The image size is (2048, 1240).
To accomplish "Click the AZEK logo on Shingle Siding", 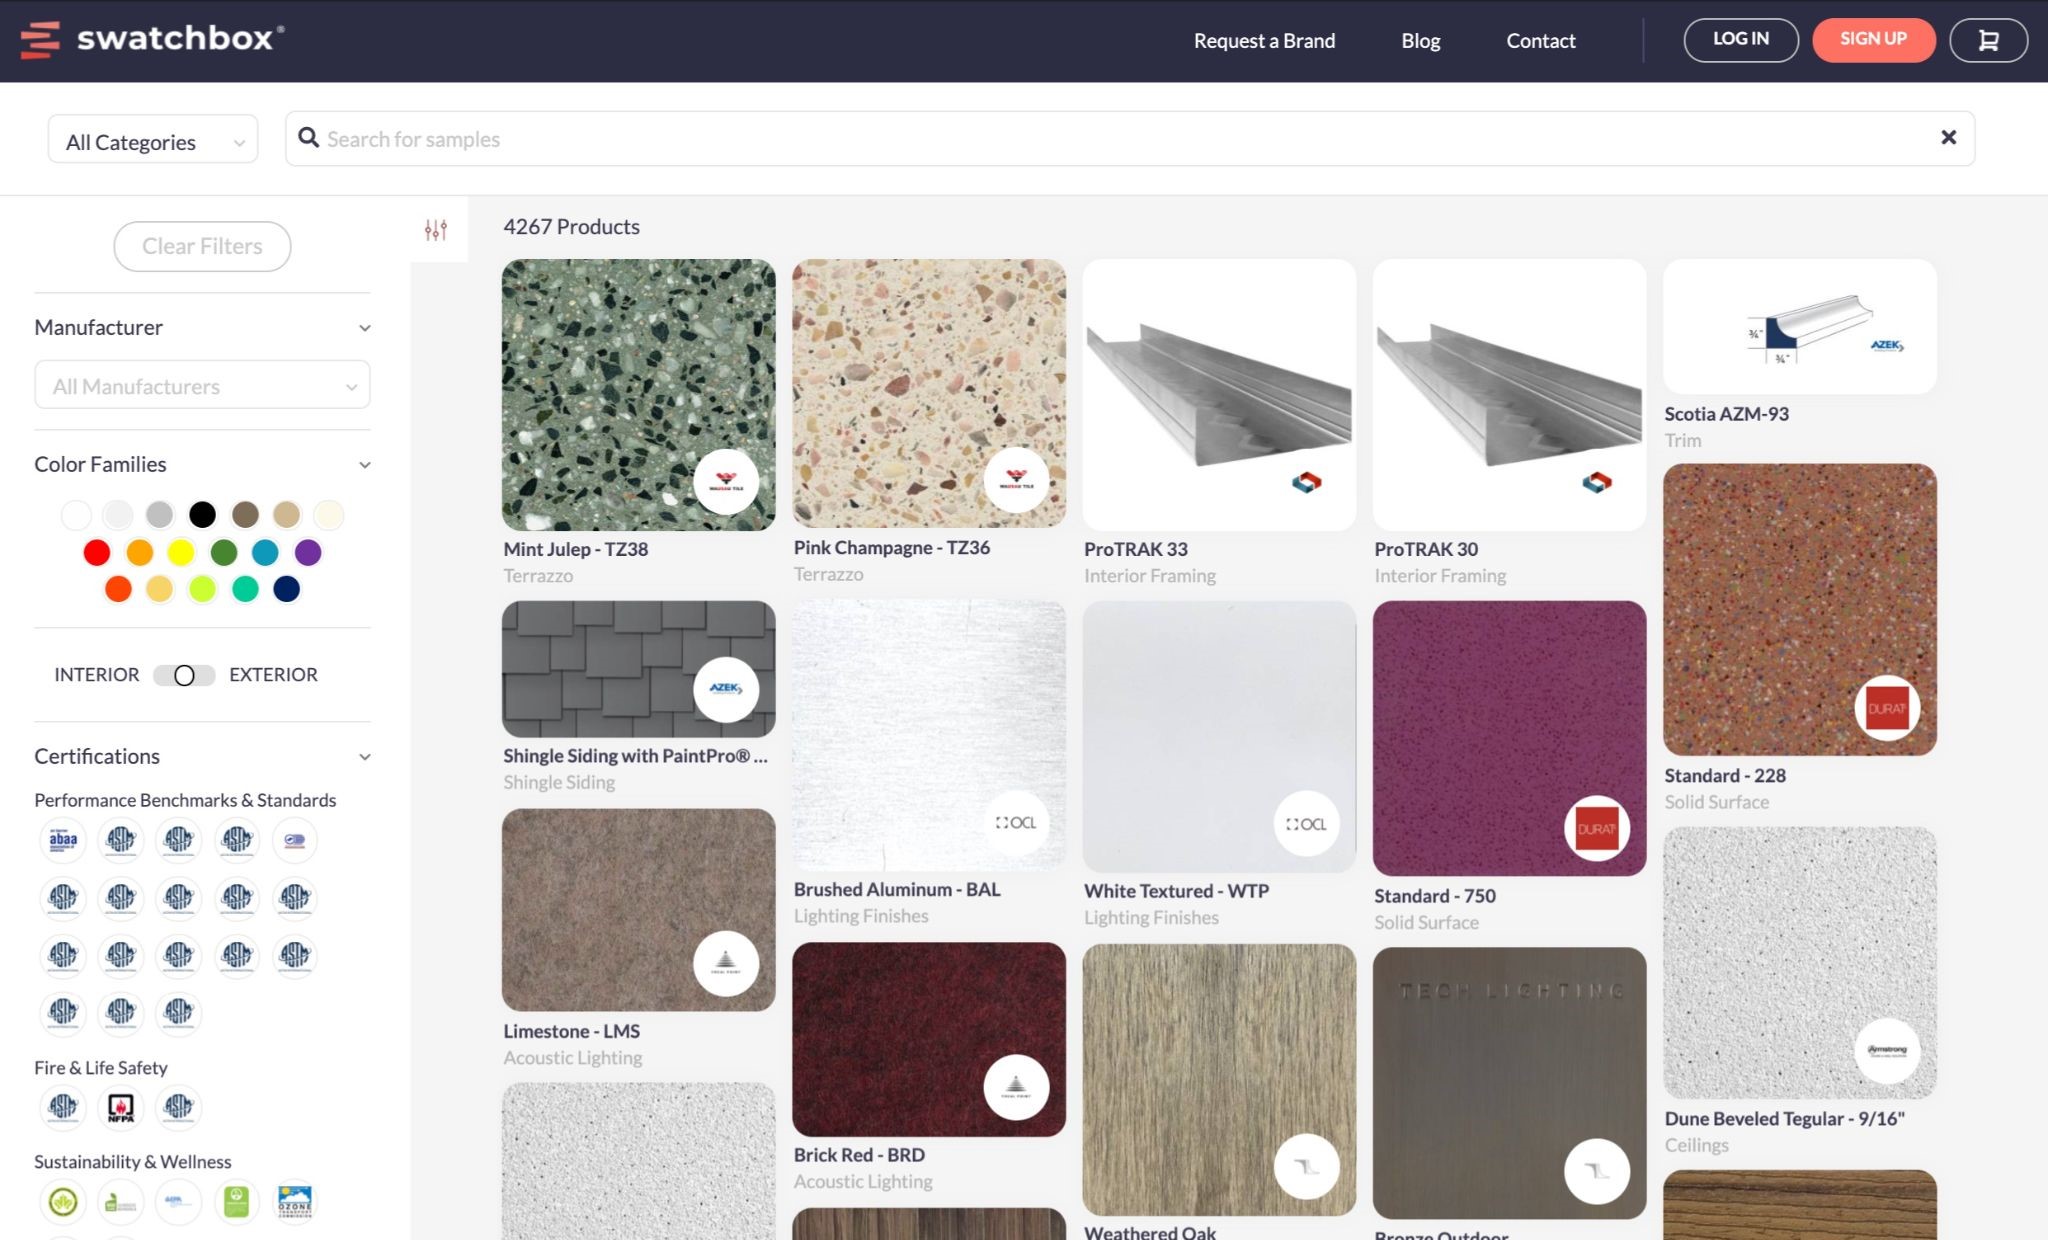I will [726, 689].
